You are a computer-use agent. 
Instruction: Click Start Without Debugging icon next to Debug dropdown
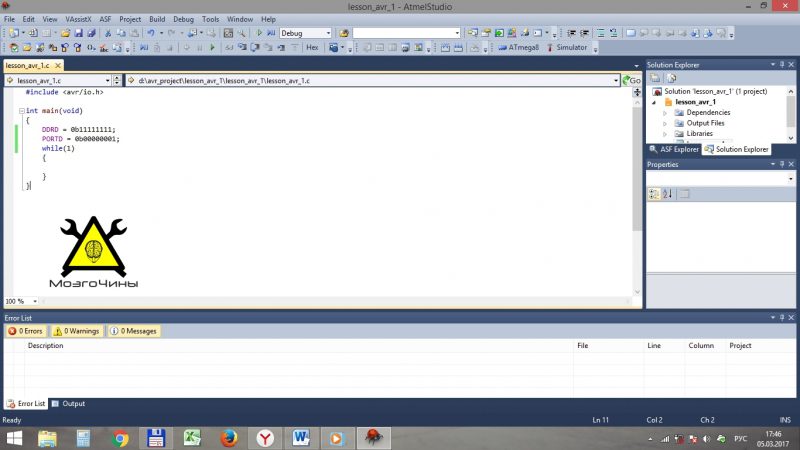pos(271,33)
